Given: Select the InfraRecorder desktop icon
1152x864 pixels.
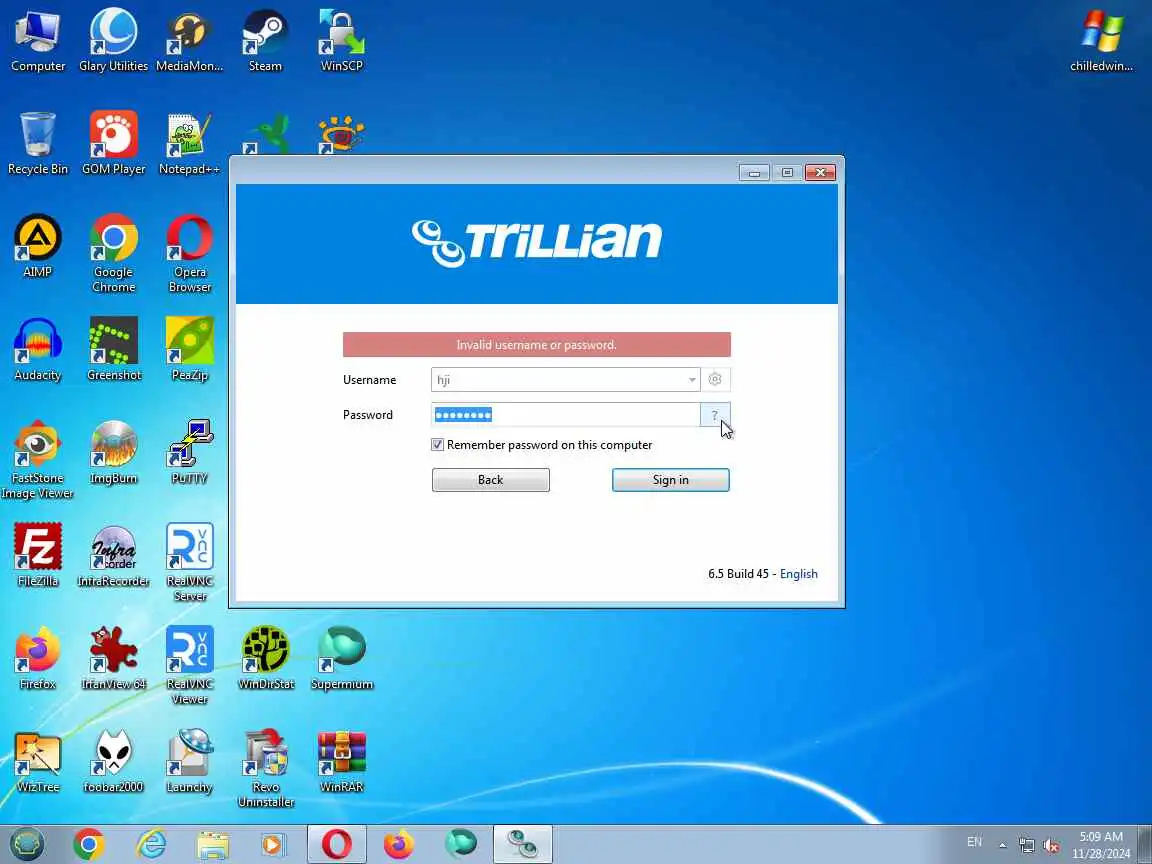Looking at the screenshot, I should coord(113,555).
